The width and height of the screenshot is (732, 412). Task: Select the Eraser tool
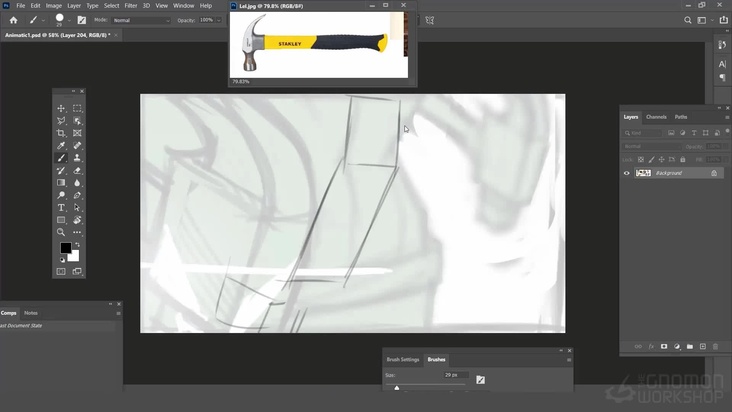pos(77,170)
